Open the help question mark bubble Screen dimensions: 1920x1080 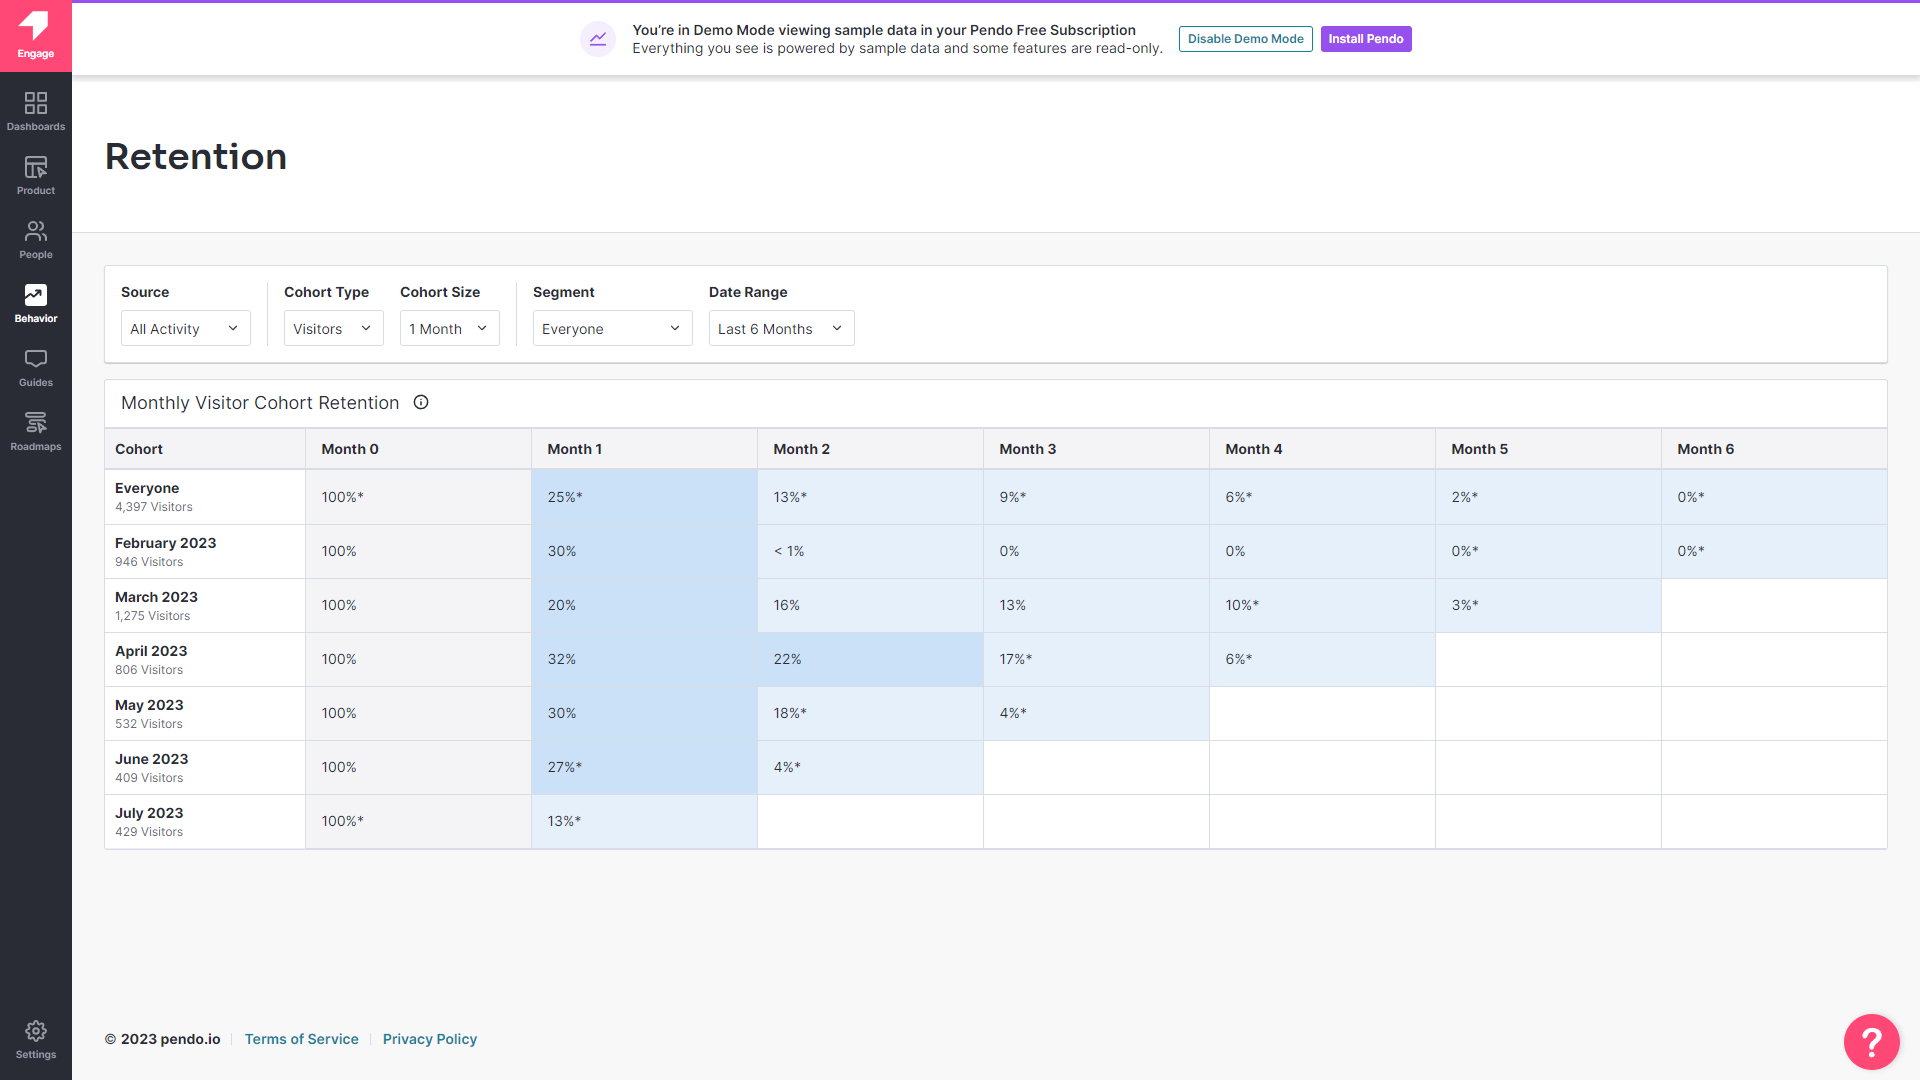coord(1871,1042)
